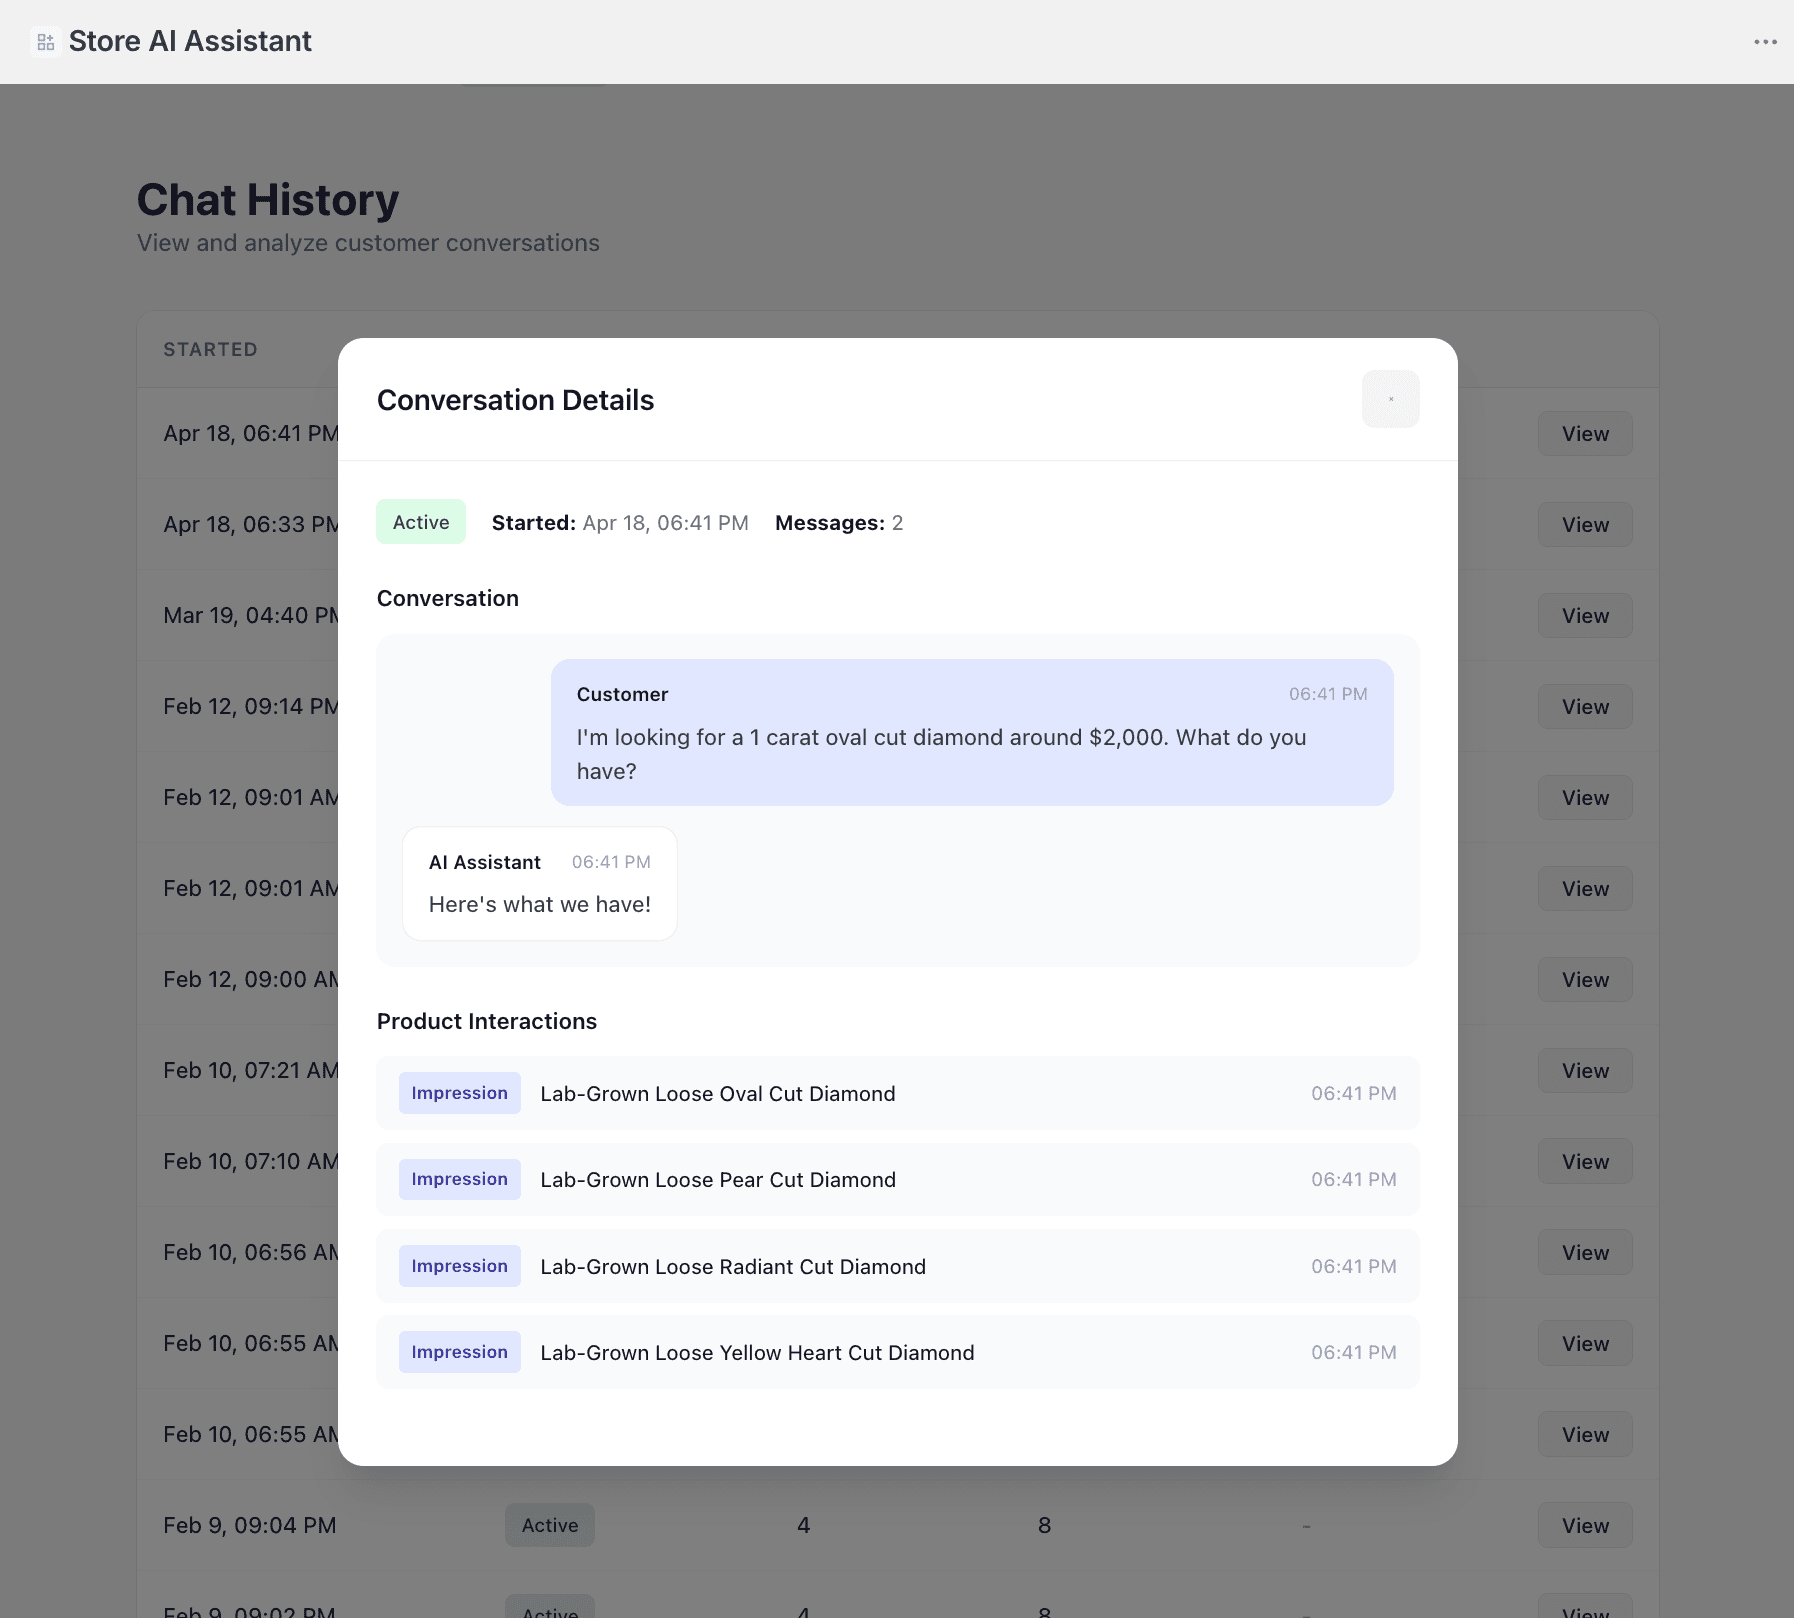Viewport: 1794px width, 1618px height.
Task: Click the Store AI Assistant app icon
Action: tap(45, 41)
